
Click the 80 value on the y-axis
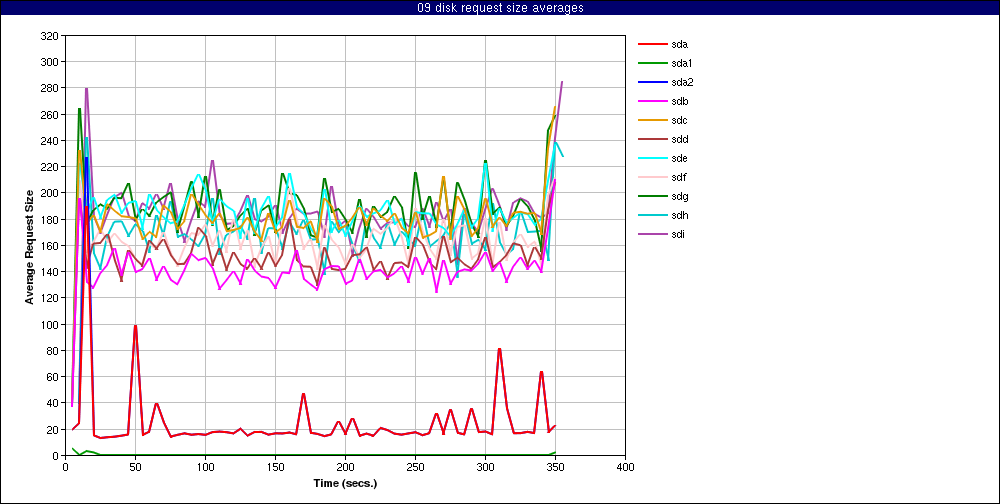coord(52,350)
